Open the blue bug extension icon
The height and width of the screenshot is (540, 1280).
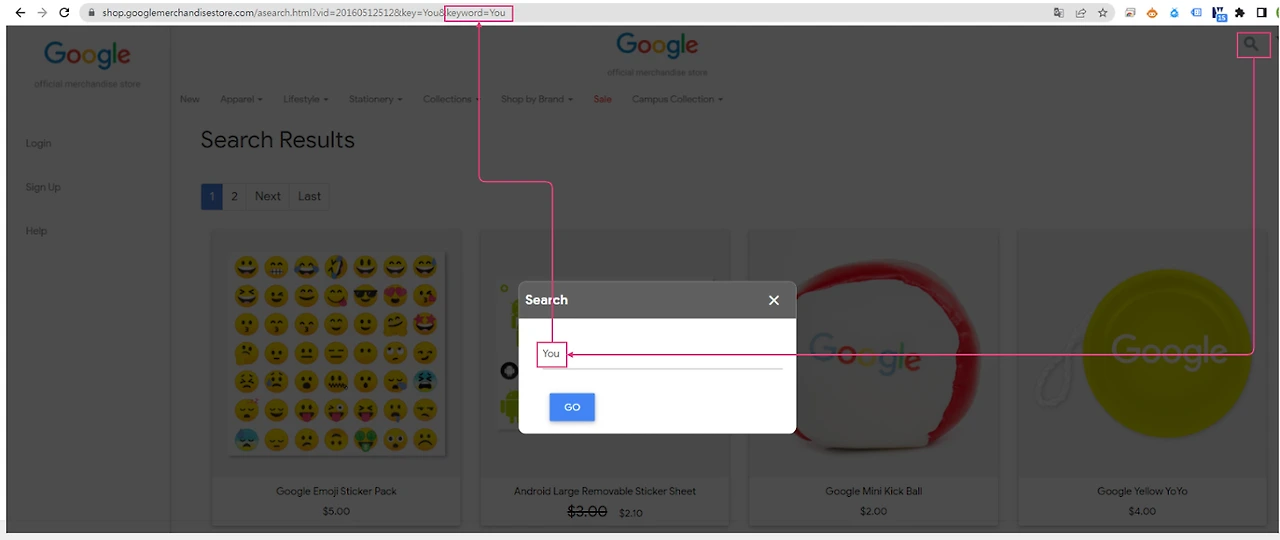[1174, 13]
